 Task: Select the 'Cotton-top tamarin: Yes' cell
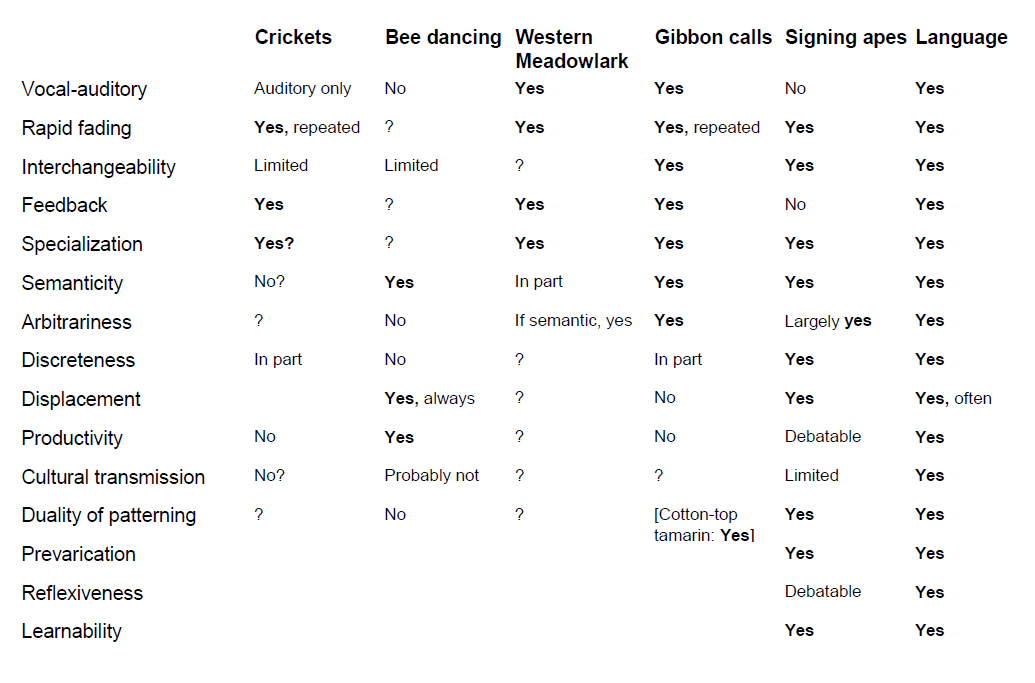pyautogui.click(x=704, y=525)
